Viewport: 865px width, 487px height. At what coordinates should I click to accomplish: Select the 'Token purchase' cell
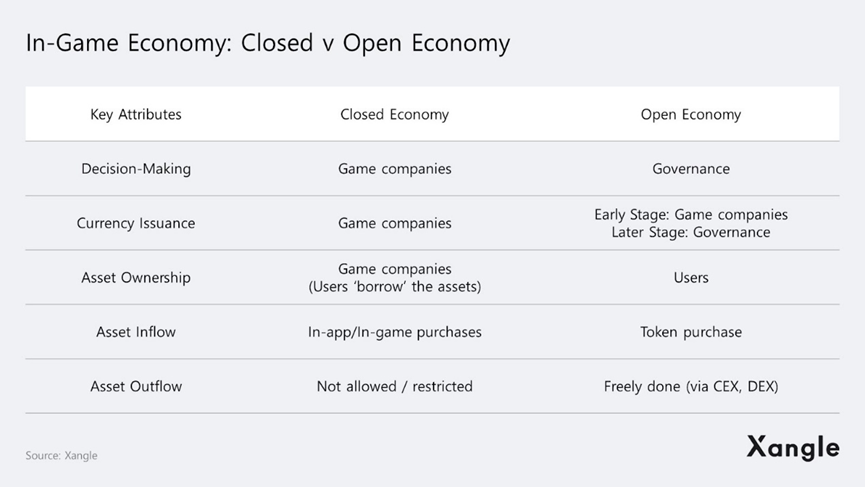[691, 332]
